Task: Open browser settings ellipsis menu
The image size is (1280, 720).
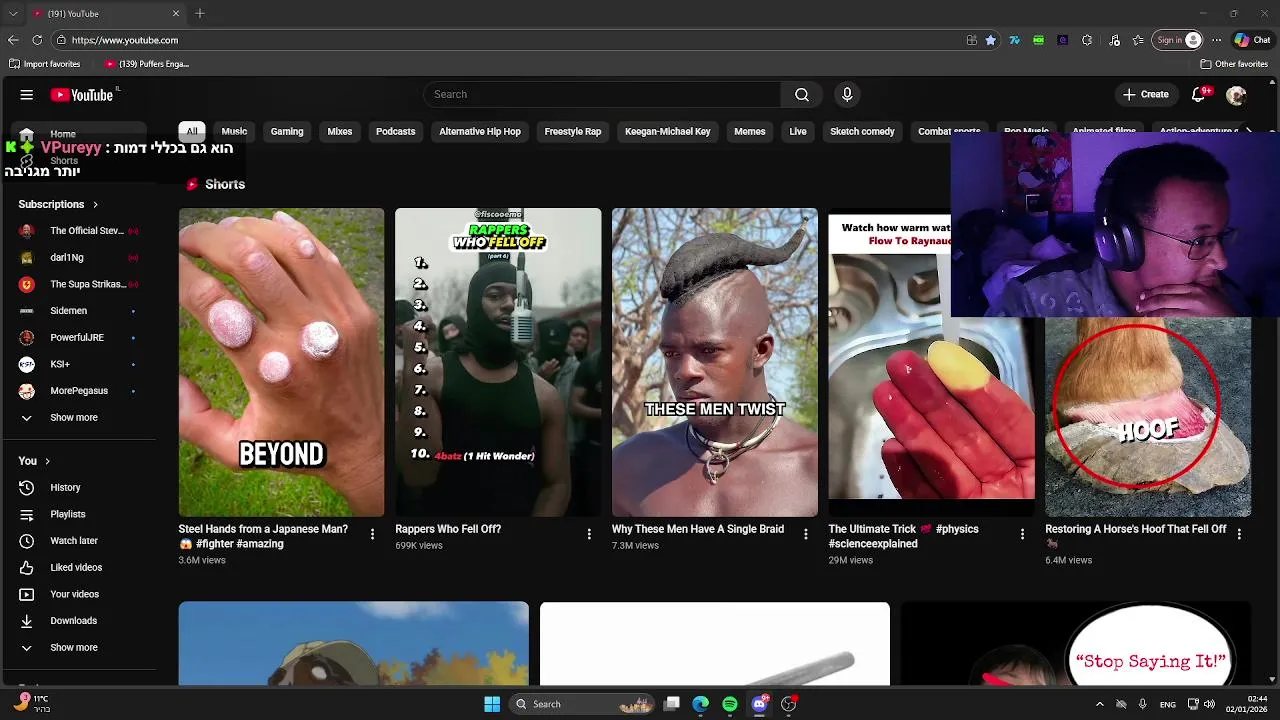Action: 1216,40
